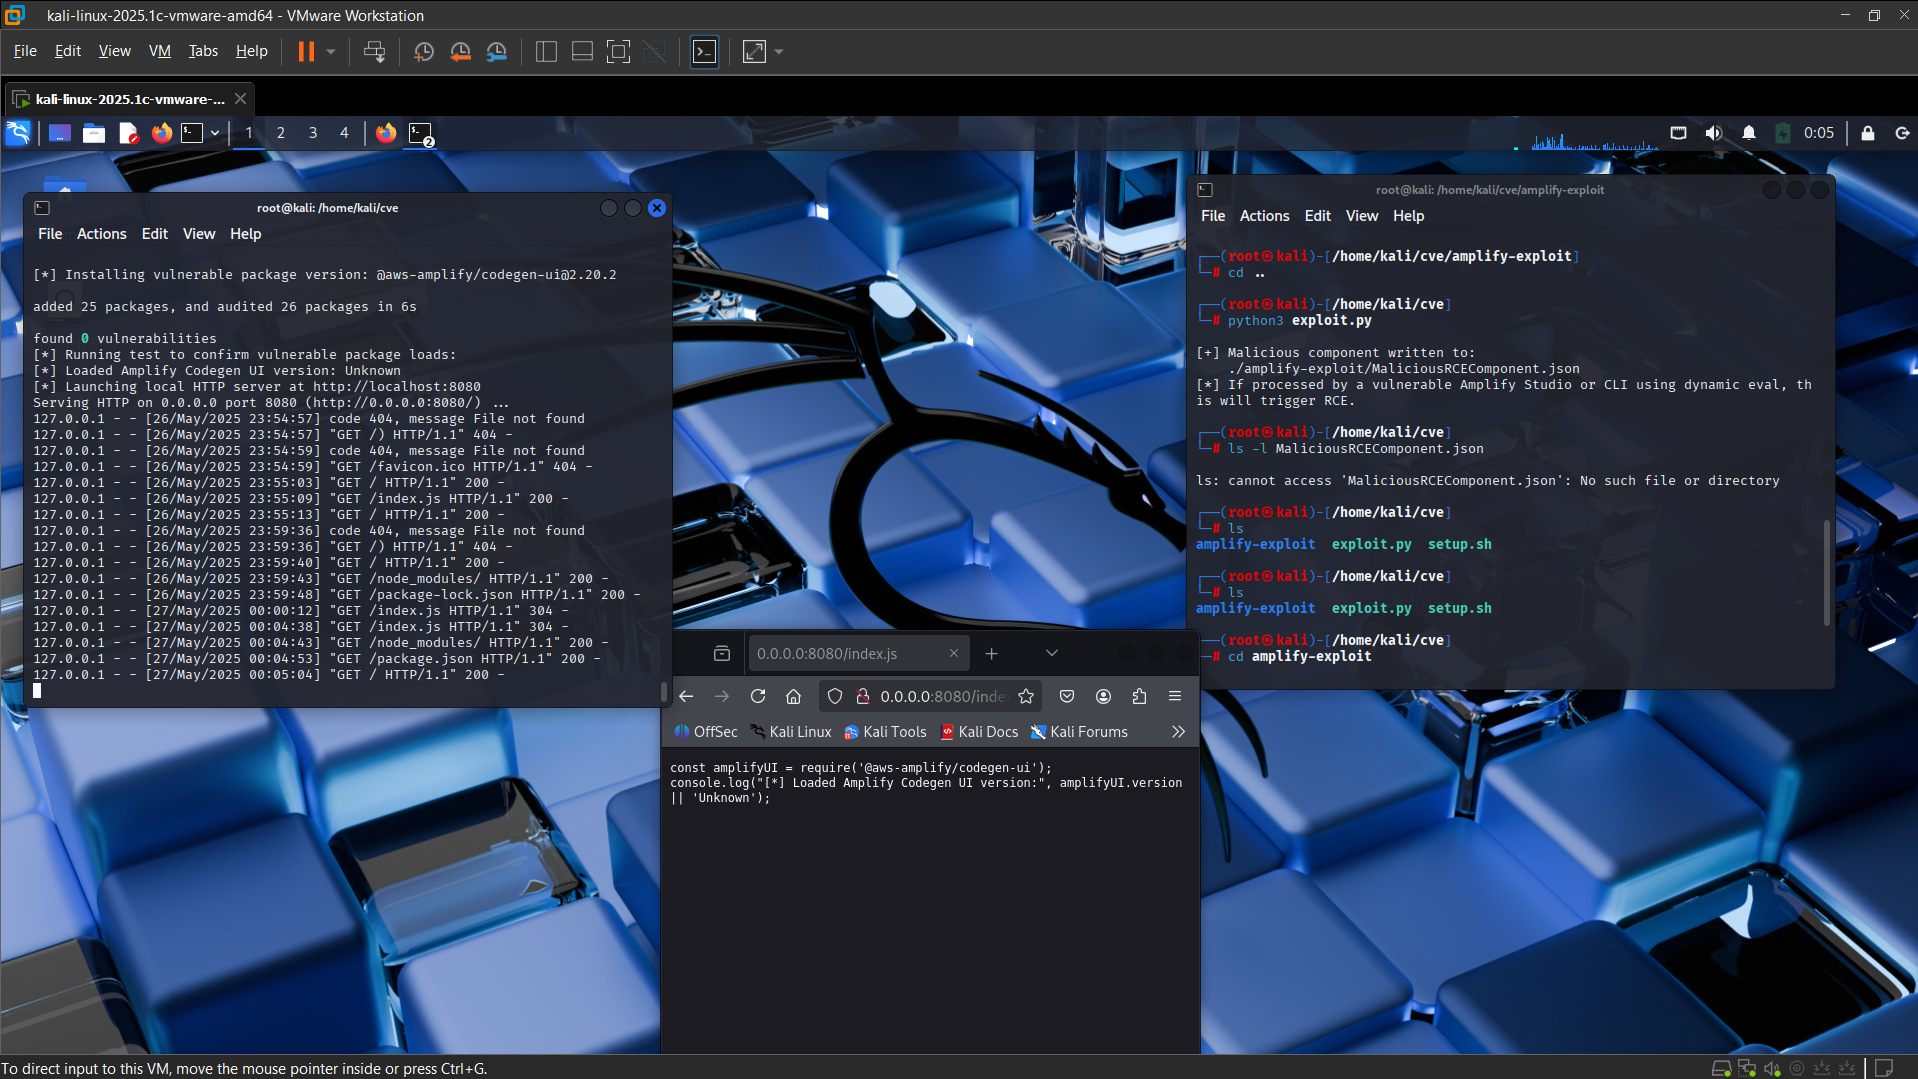
Task: Close the 0.0.0.0:8080/index.js browser tab
Action: point(954,653)
